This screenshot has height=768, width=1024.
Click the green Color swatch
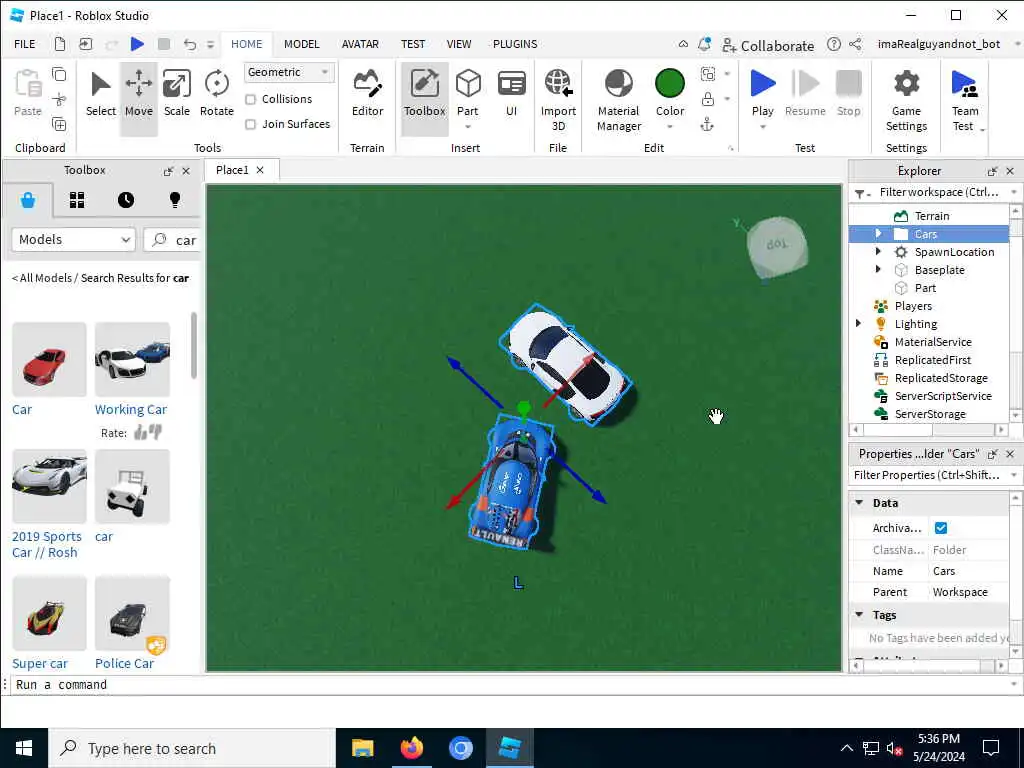669,84
